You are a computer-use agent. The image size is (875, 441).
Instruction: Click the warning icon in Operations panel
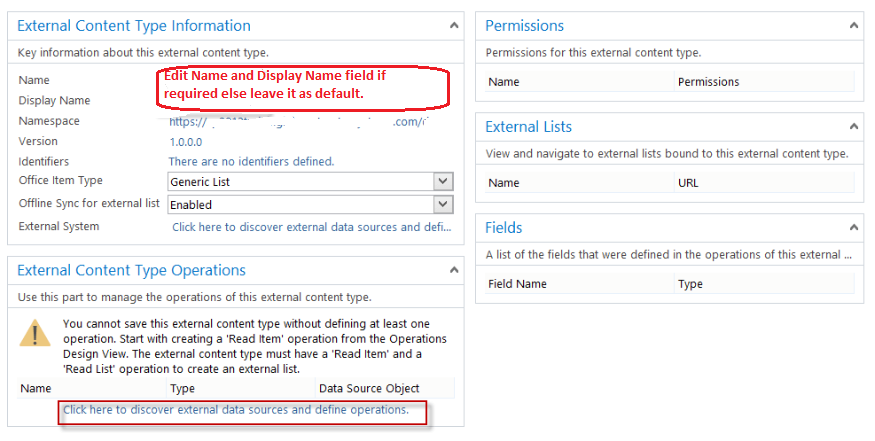coord(37,335)
